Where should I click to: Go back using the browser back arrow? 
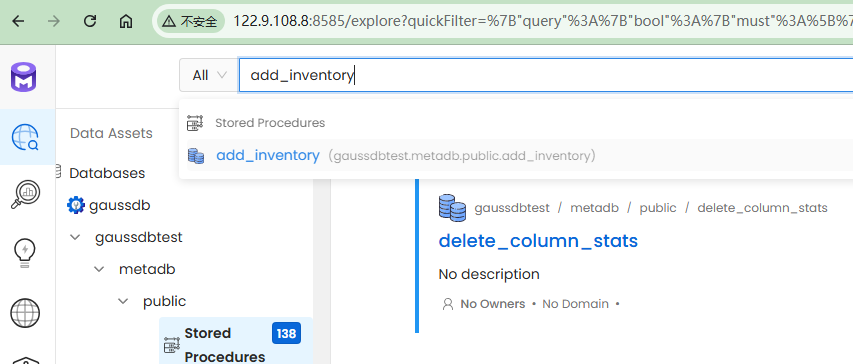[x=18, y=21]
